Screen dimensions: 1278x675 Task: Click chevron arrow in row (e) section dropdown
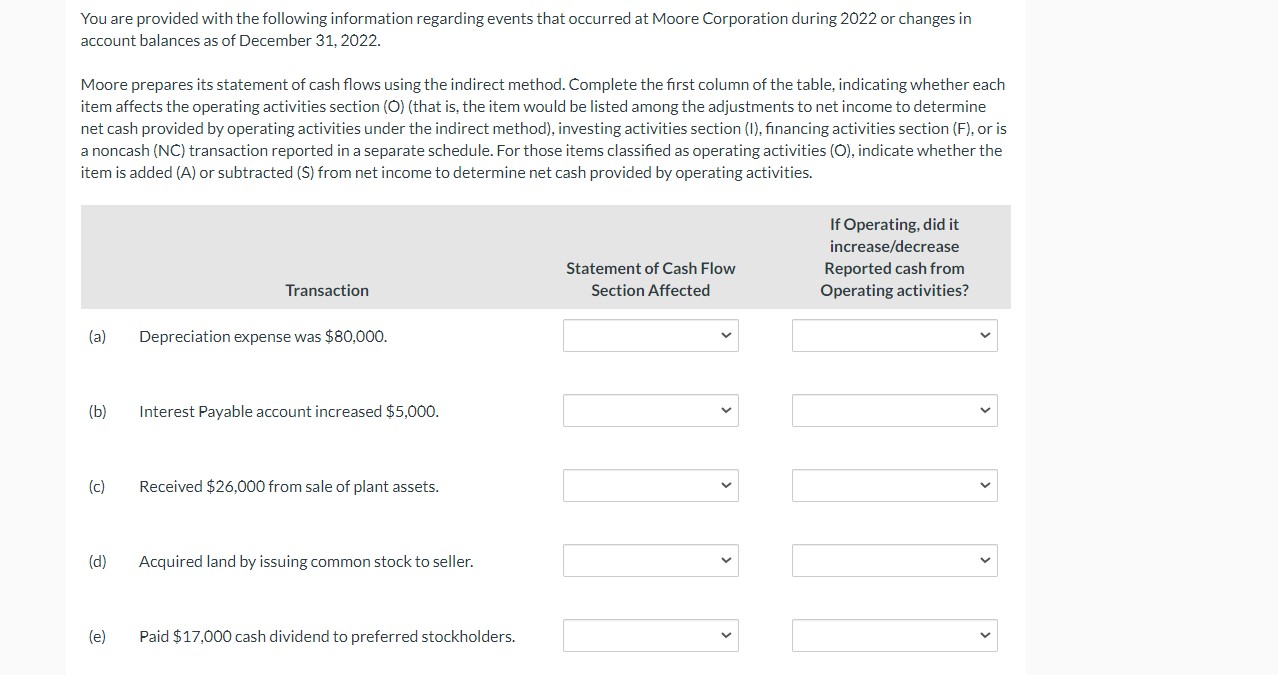point(726,636)
